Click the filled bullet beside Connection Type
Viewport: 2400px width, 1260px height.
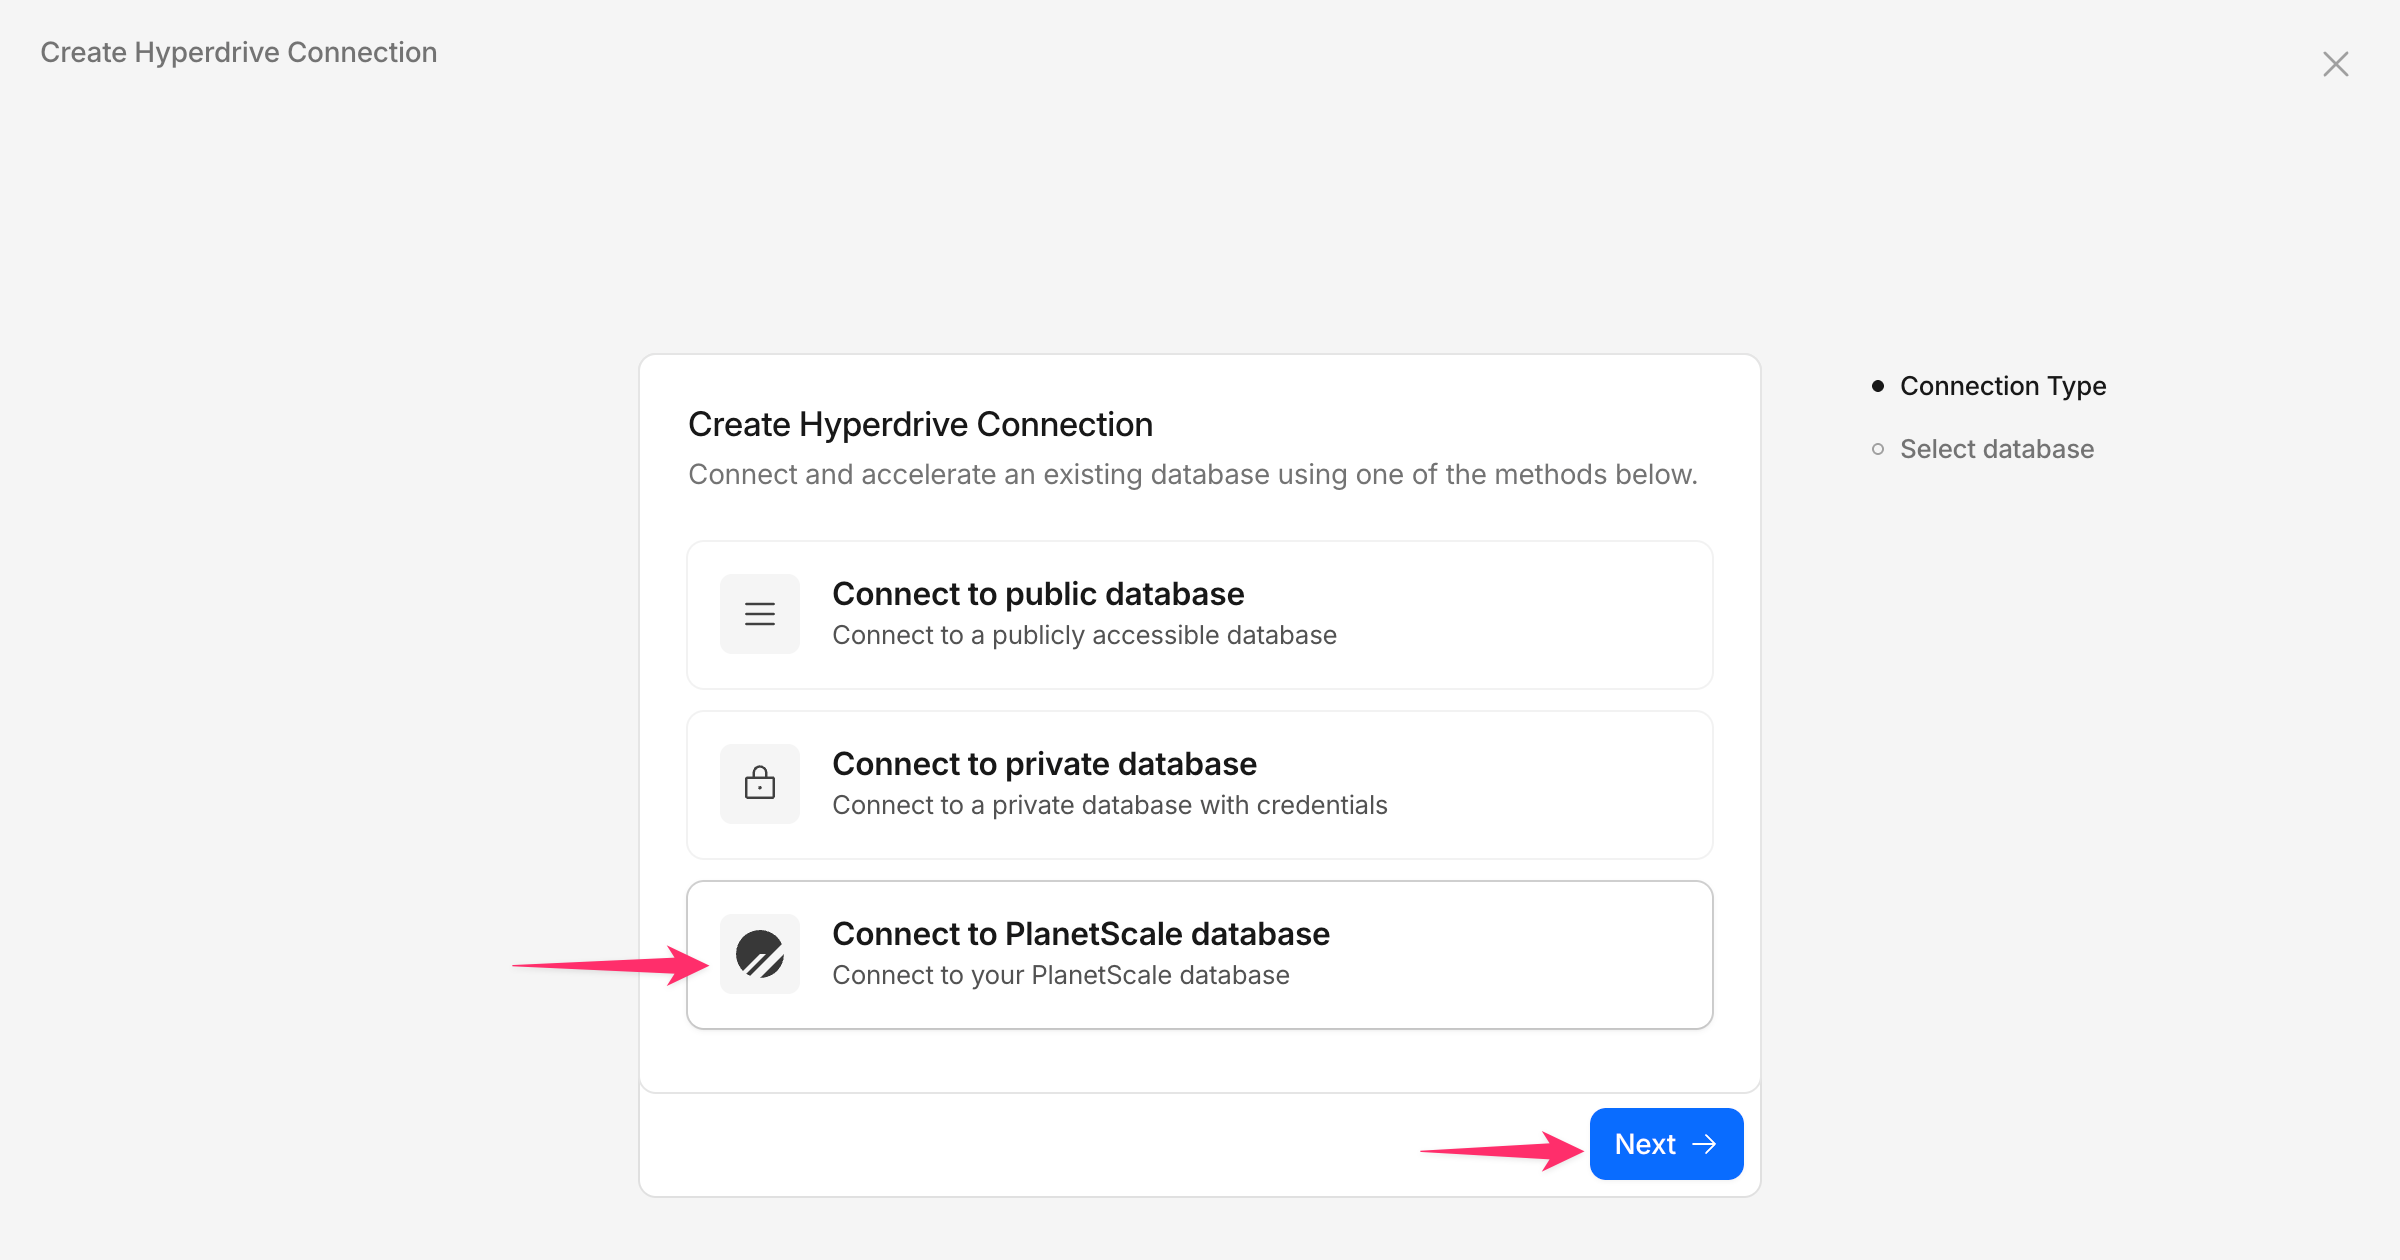[1878, 385]
